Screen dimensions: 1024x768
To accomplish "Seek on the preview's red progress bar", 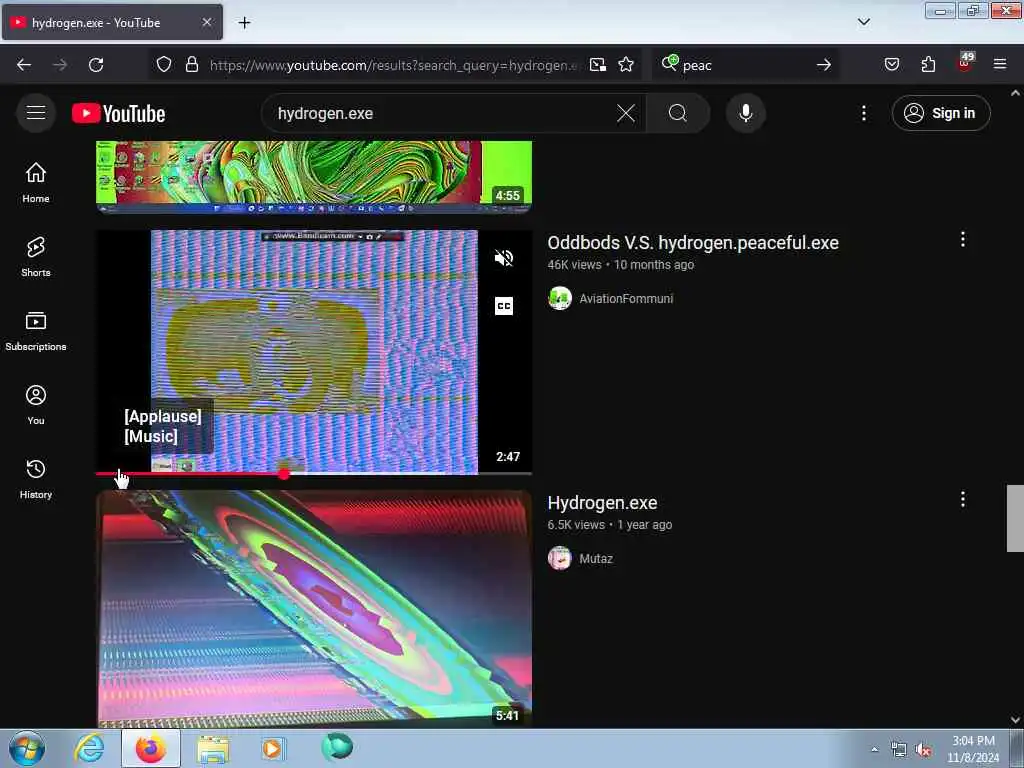I will 313,473.
